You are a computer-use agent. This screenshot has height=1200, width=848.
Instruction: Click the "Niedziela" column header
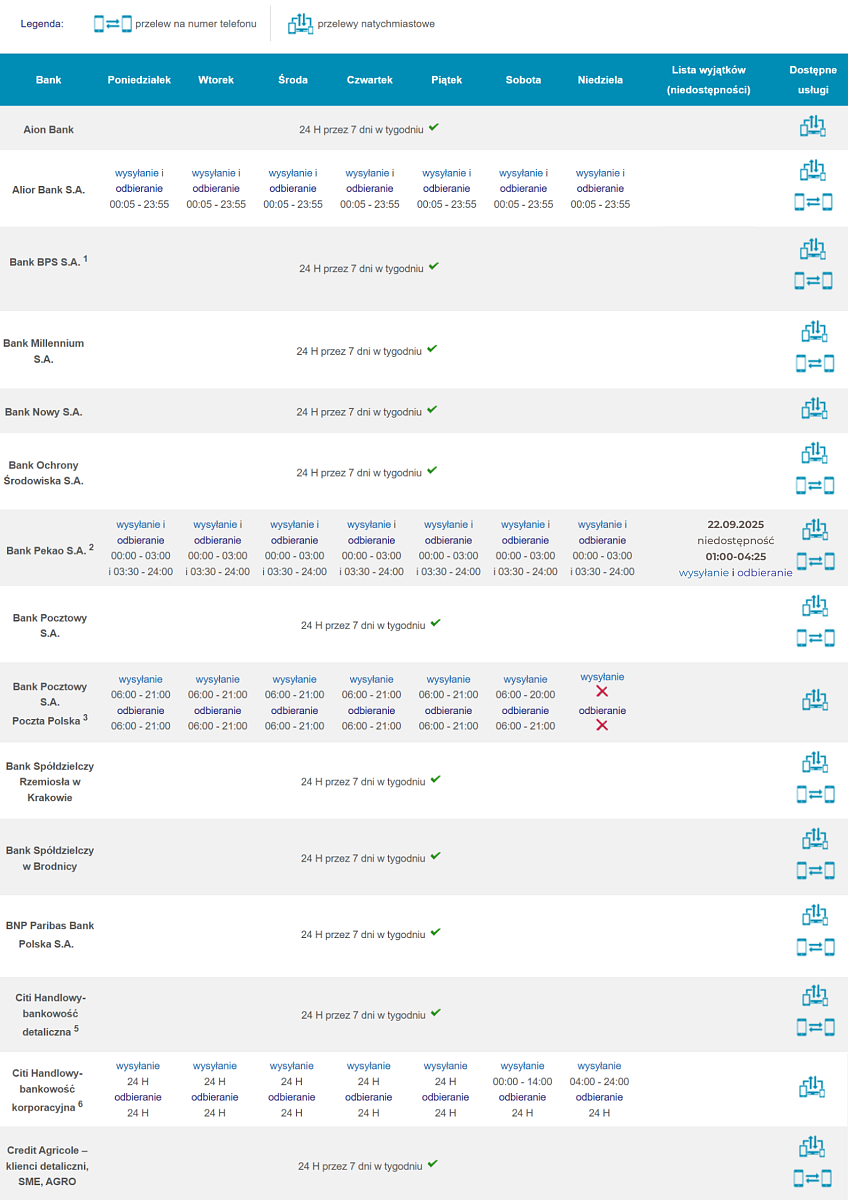pos(600,80)
